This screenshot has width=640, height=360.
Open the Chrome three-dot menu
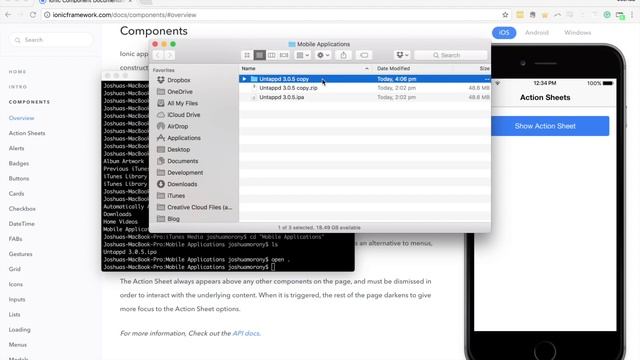(x=632, y=15)
